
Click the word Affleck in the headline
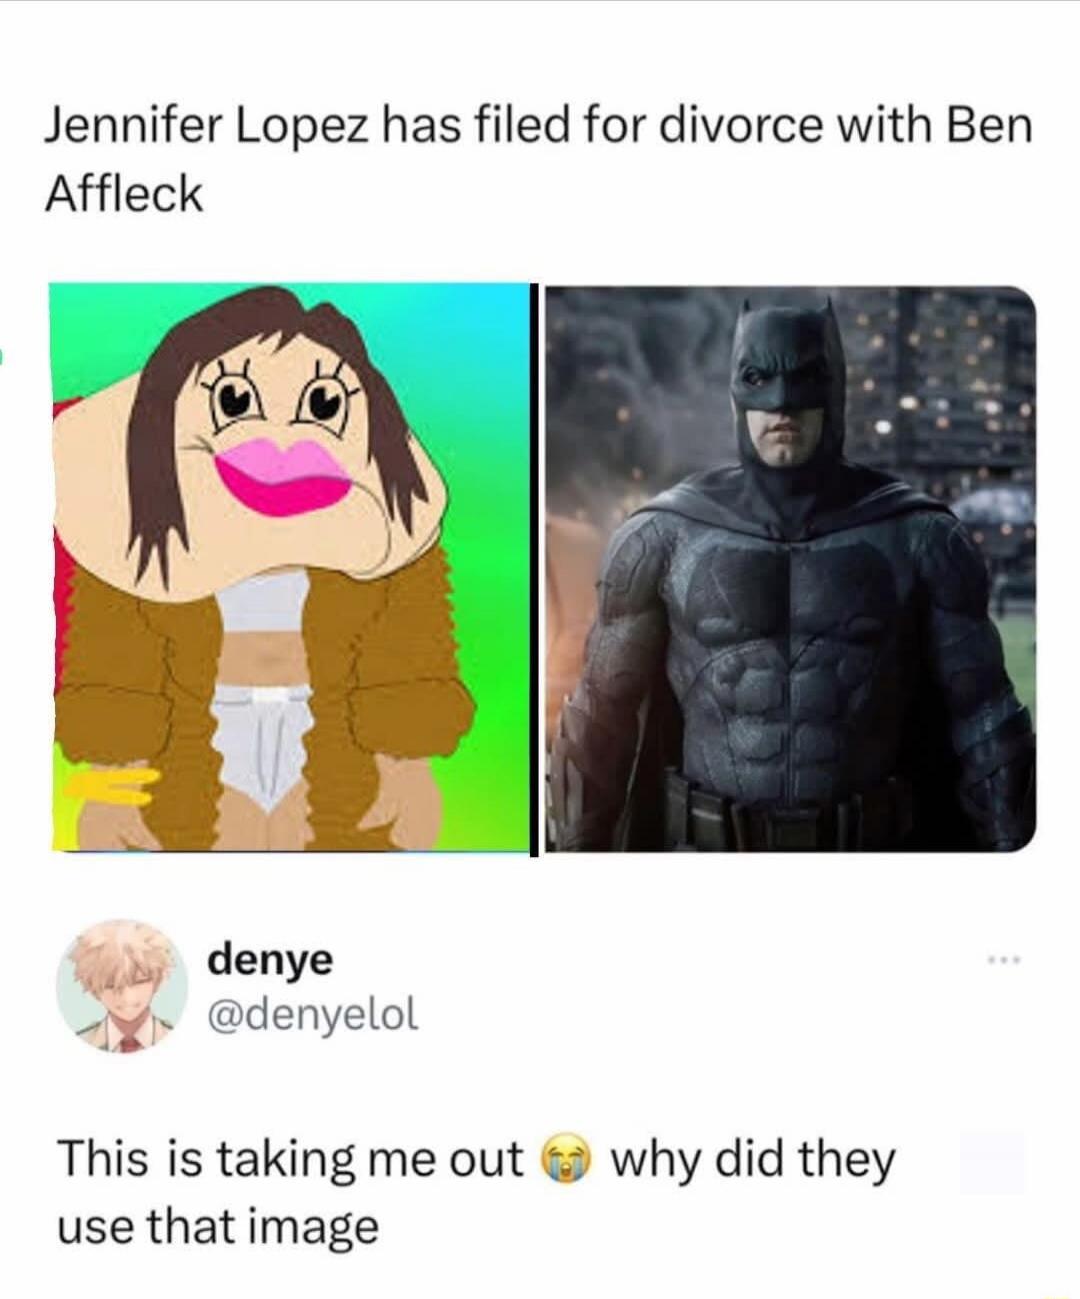124,193
